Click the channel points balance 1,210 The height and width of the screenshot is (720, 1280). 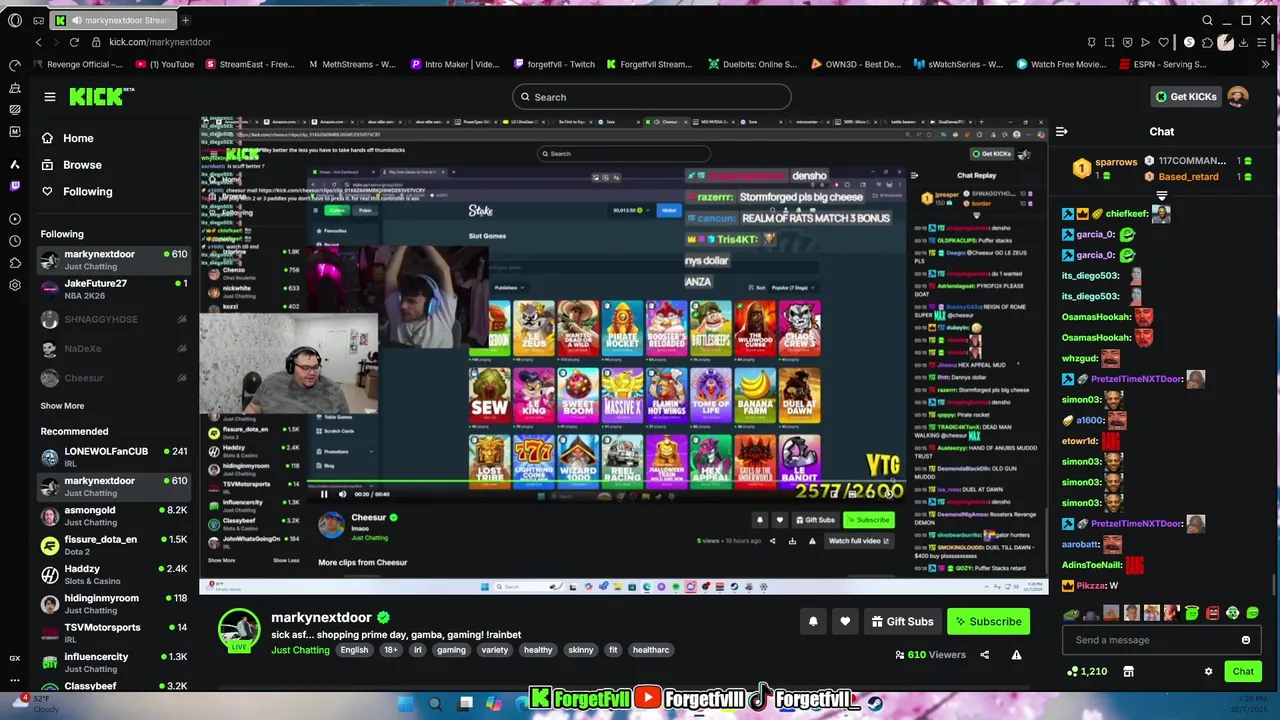(x=1087, y=671)
